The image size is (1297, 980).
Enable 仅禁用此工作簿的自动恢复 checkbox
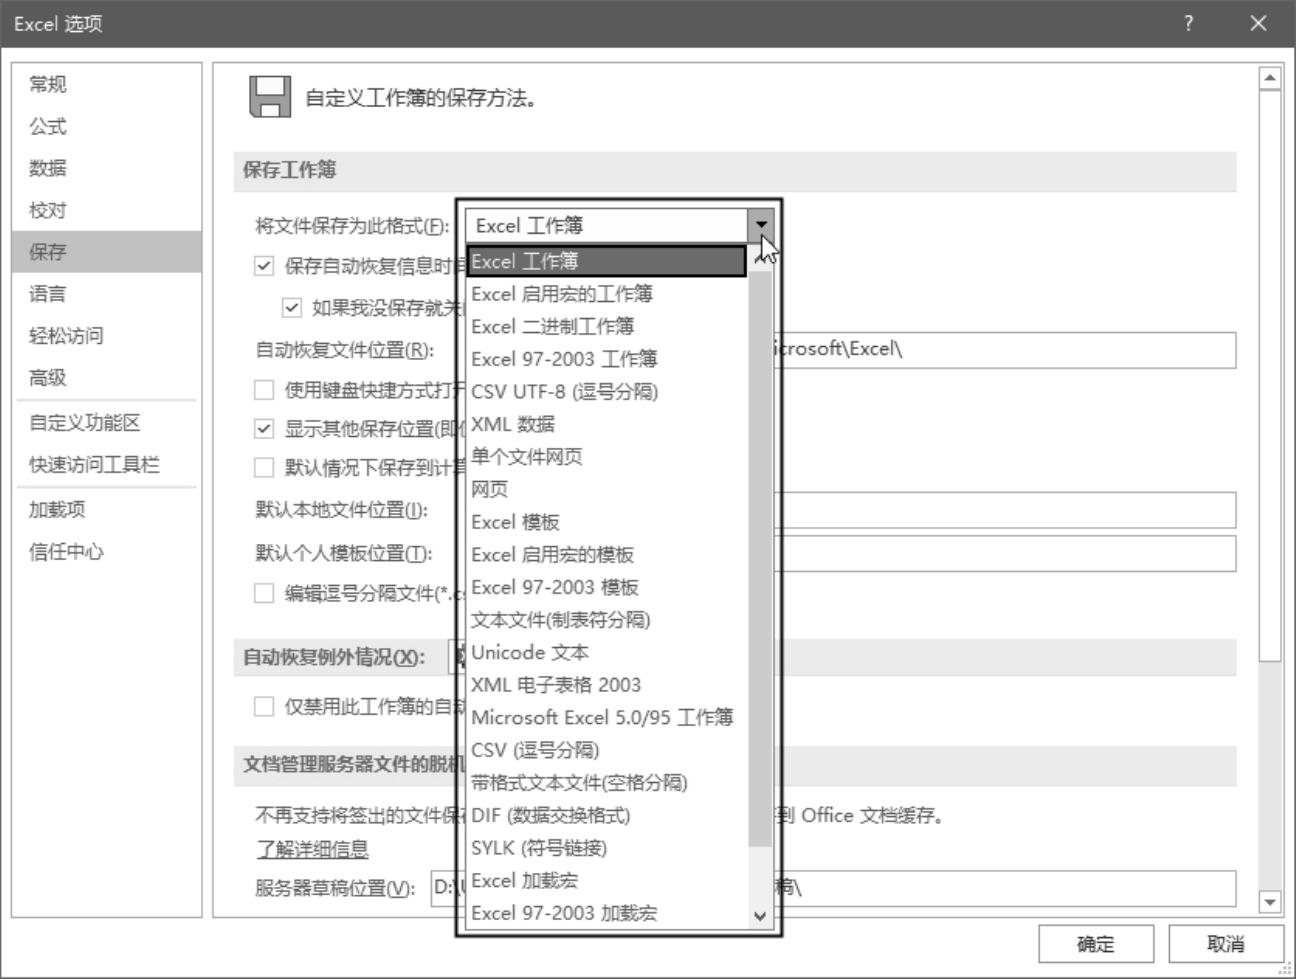(x=264, y=707)
